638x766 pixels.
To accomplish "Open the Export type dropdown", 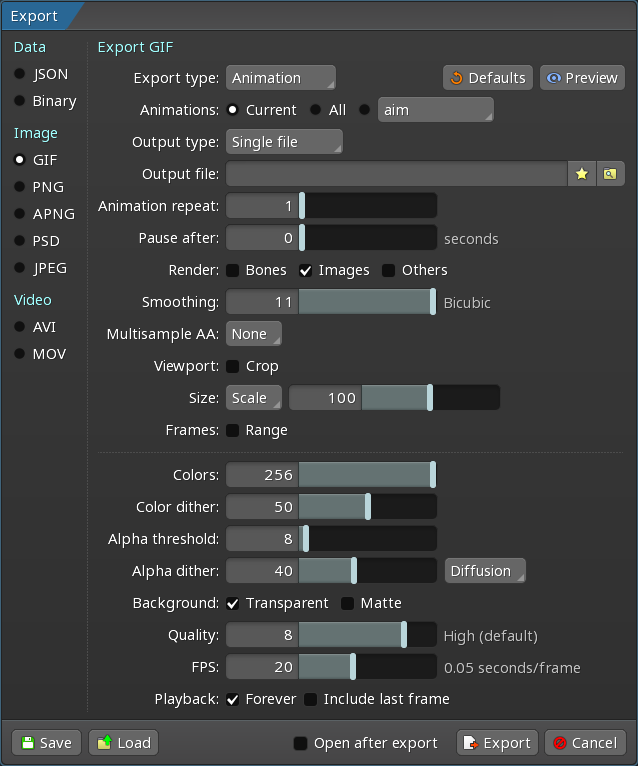I will pos(280,78).
